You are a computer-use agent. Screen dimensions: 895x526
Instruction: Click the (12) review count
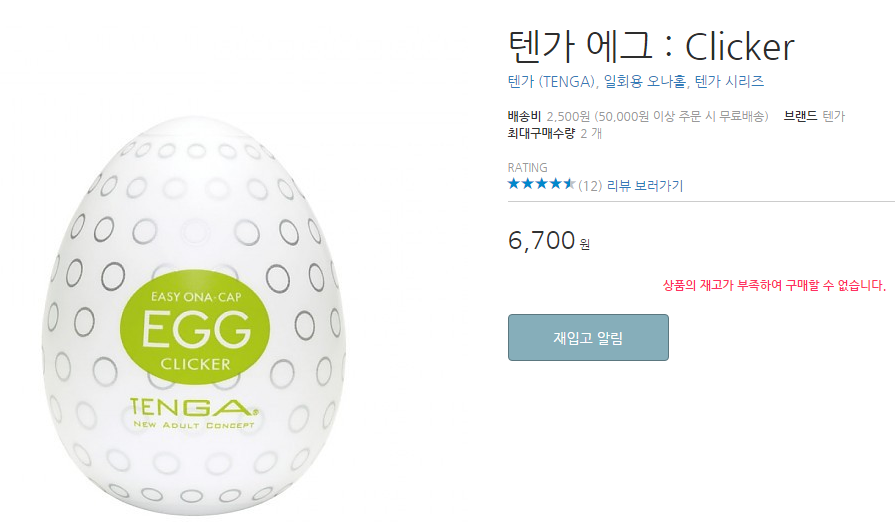(x=590, y=186)
